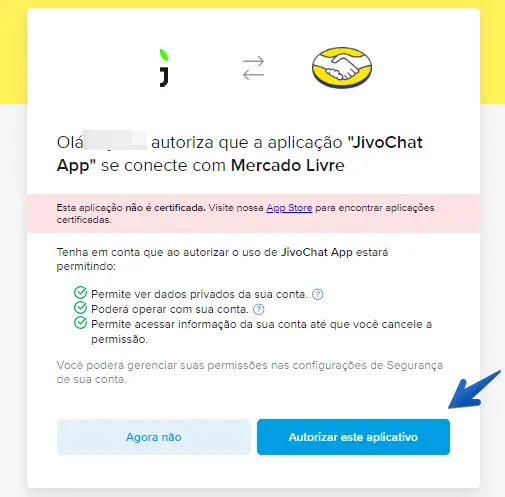Click the blurred username in greeting
The image size is (505, 497).
pos(115,141)
